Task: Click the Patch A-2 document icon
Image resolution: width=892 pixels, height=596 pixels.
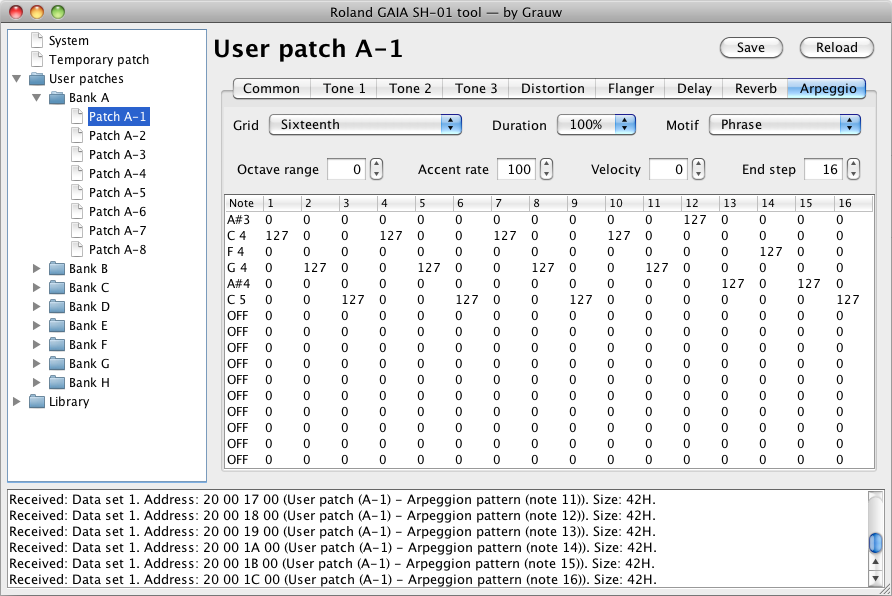Action: tap(77, 135)
